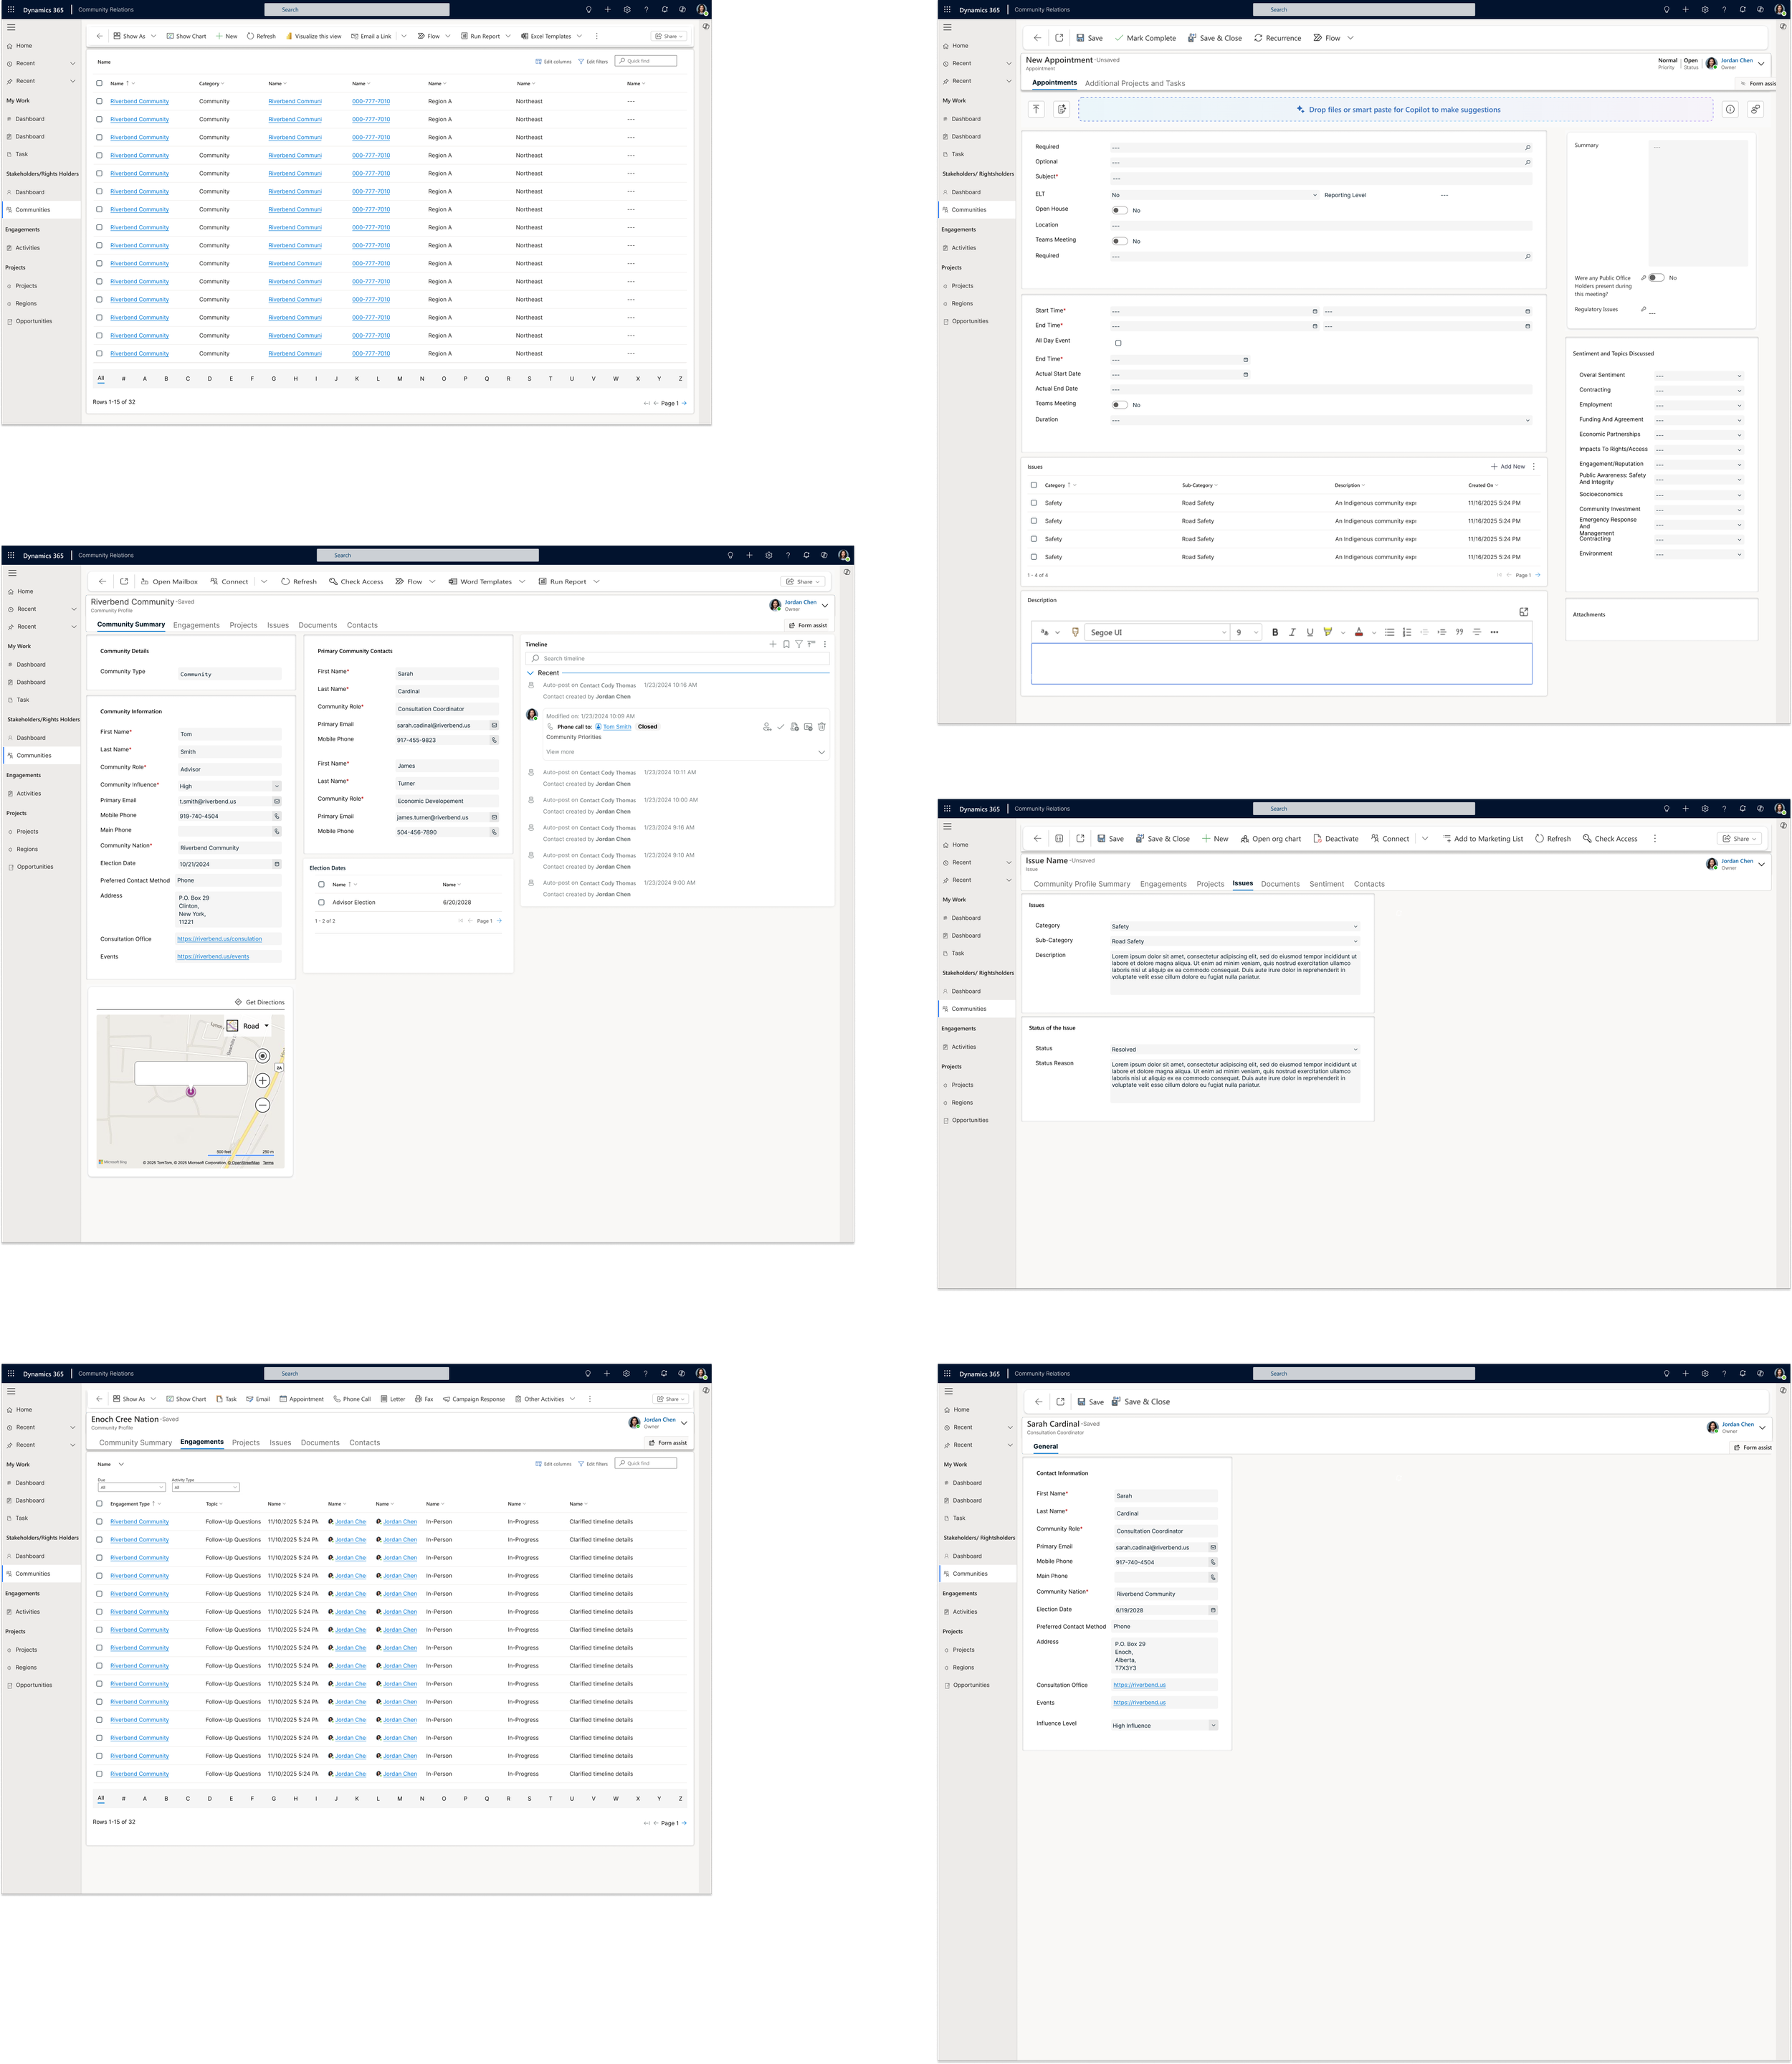1792x2064 pixels.
Task: Zoom out on the Riverbend map
Action: (262, 1105)
